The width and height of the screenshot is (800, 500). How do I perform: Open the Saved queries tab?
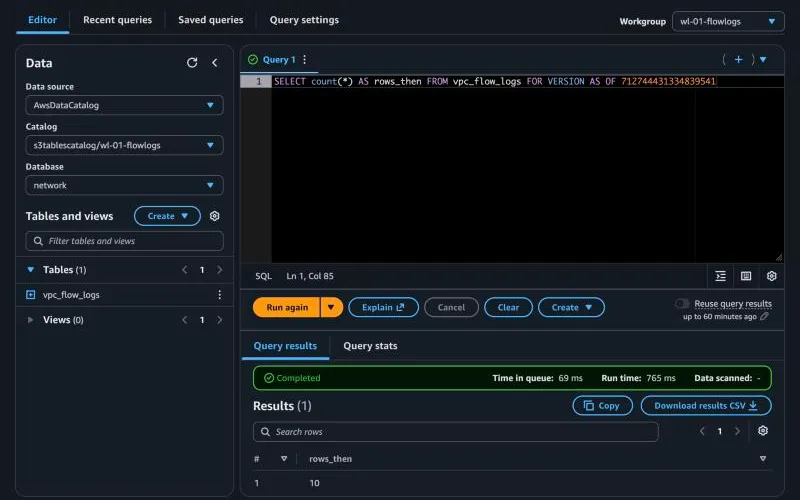click(x=211, y=20)
